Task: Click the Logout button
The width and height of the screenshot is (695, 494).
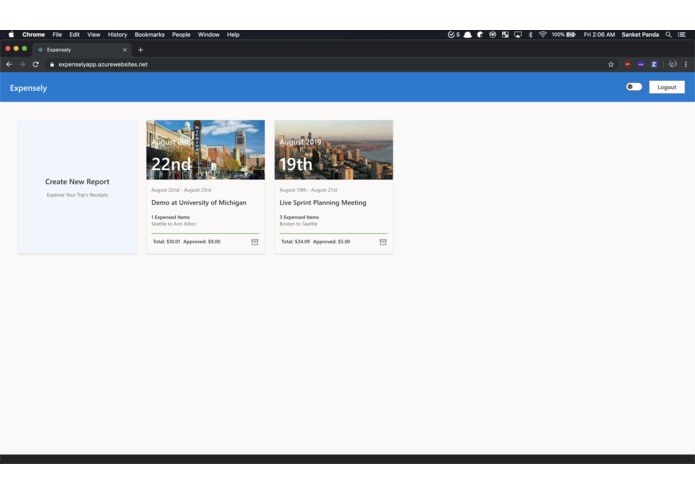Action: (667, 87)
